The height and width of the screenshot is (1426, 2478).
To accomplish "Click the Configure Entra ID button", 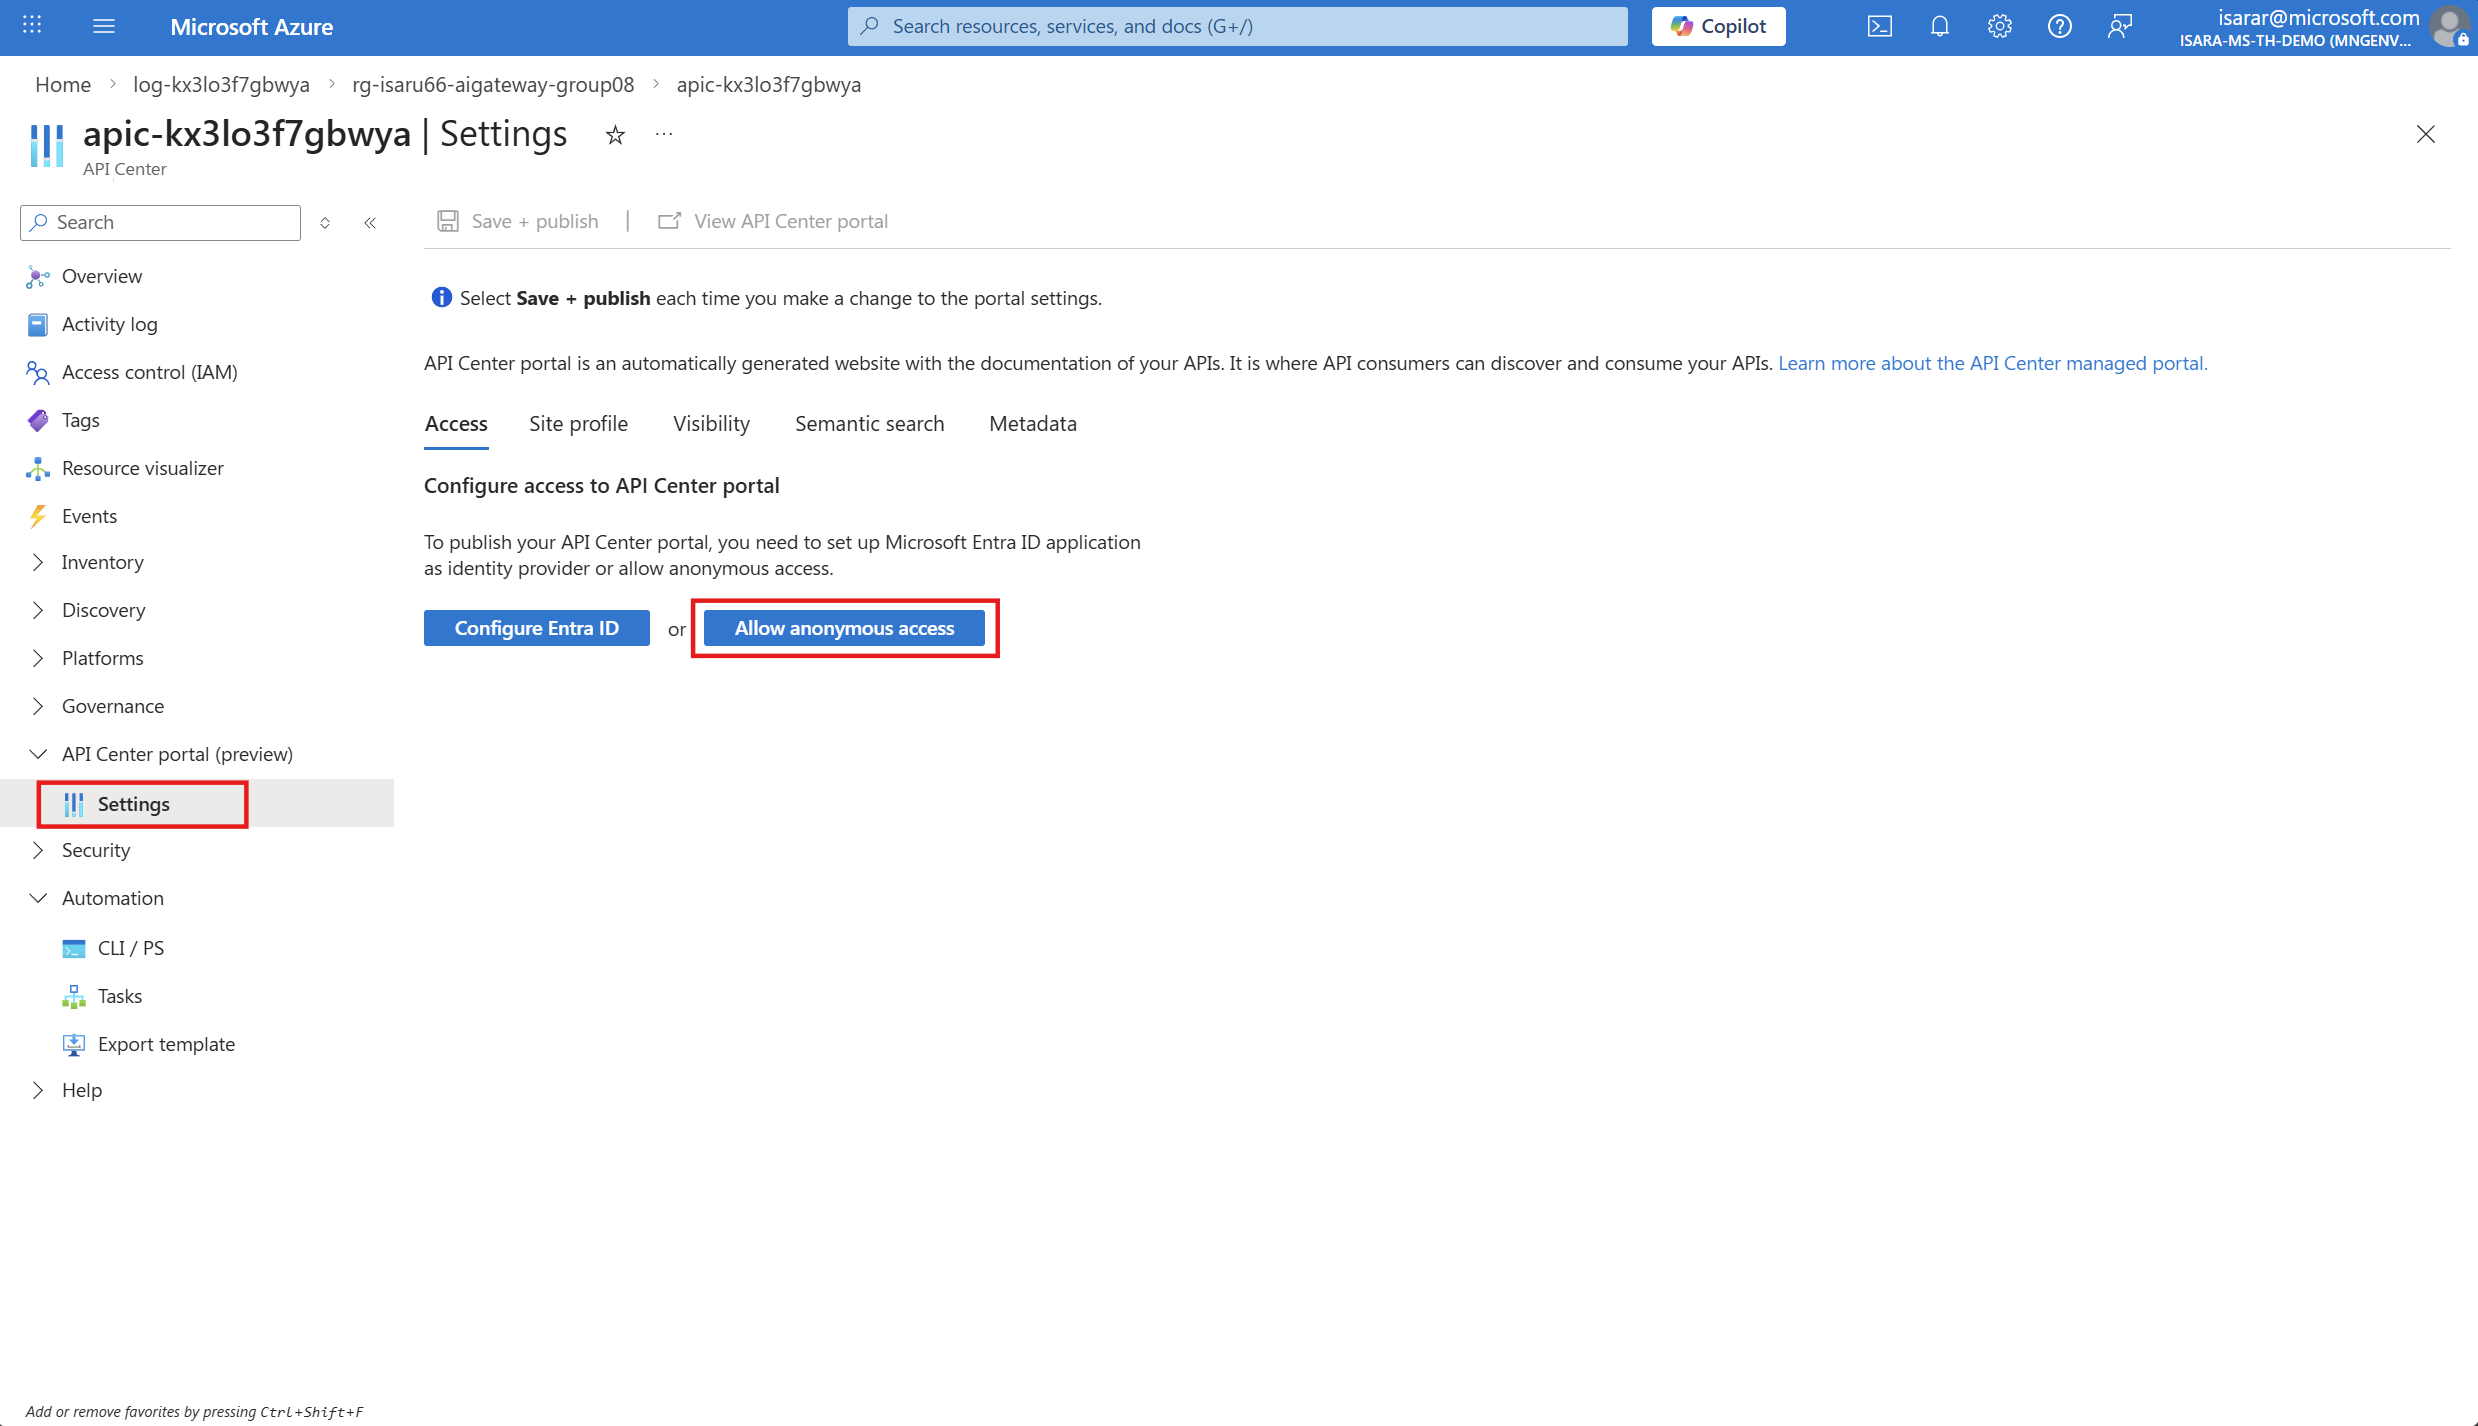I will coord(537,628).
